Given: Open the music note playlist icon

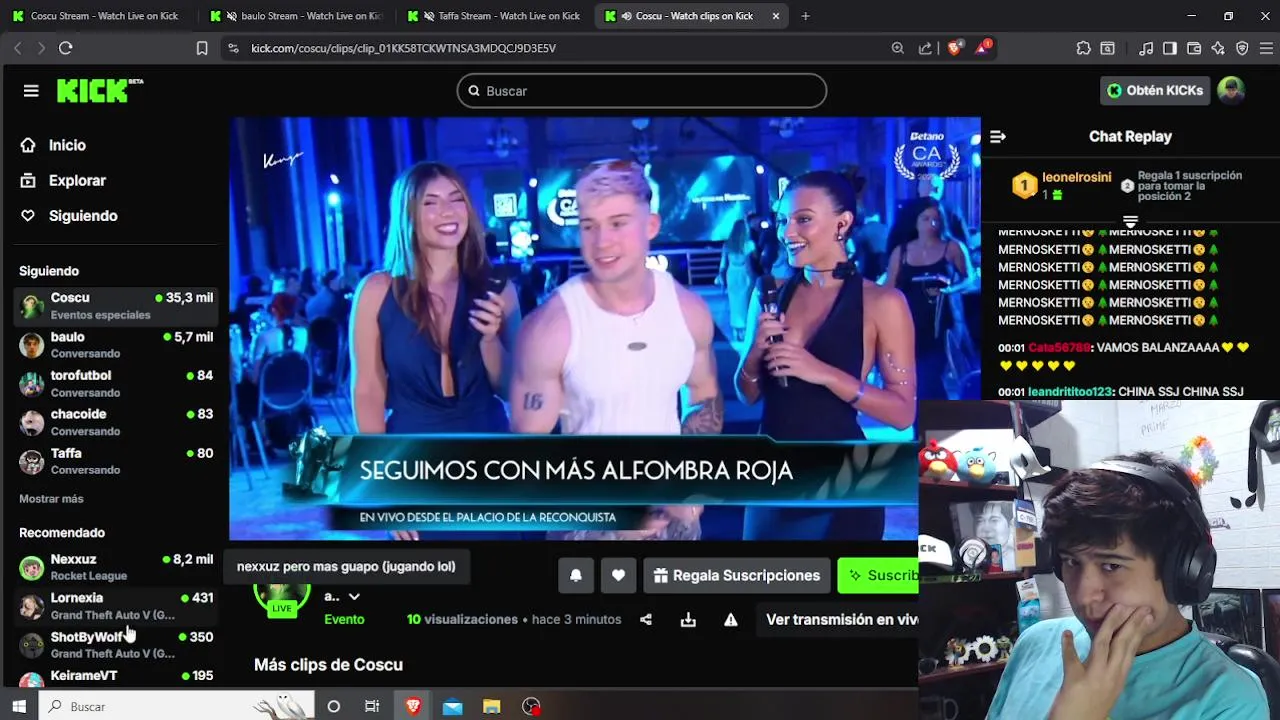Looking at the screenshot, I should pos(1146,48).
